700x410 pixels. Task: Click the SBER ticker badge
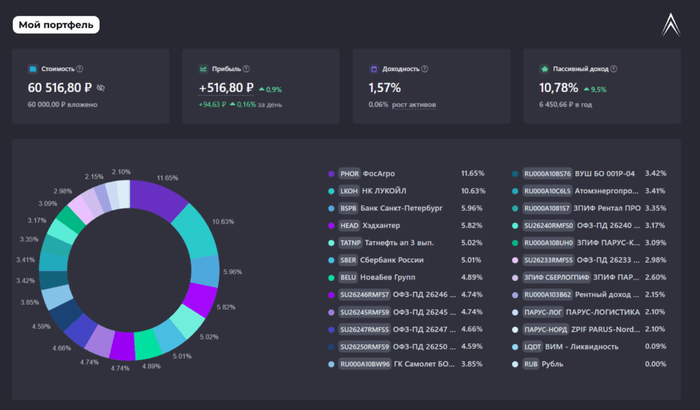[349, 260]
